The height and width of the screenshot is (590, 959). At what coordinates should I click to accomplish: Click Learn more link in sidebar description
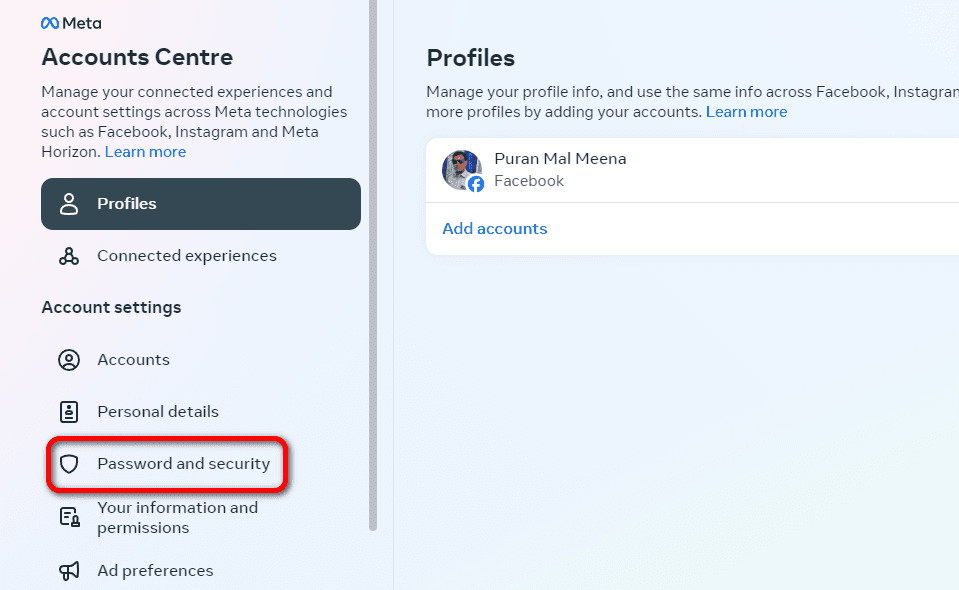[145, 152]
